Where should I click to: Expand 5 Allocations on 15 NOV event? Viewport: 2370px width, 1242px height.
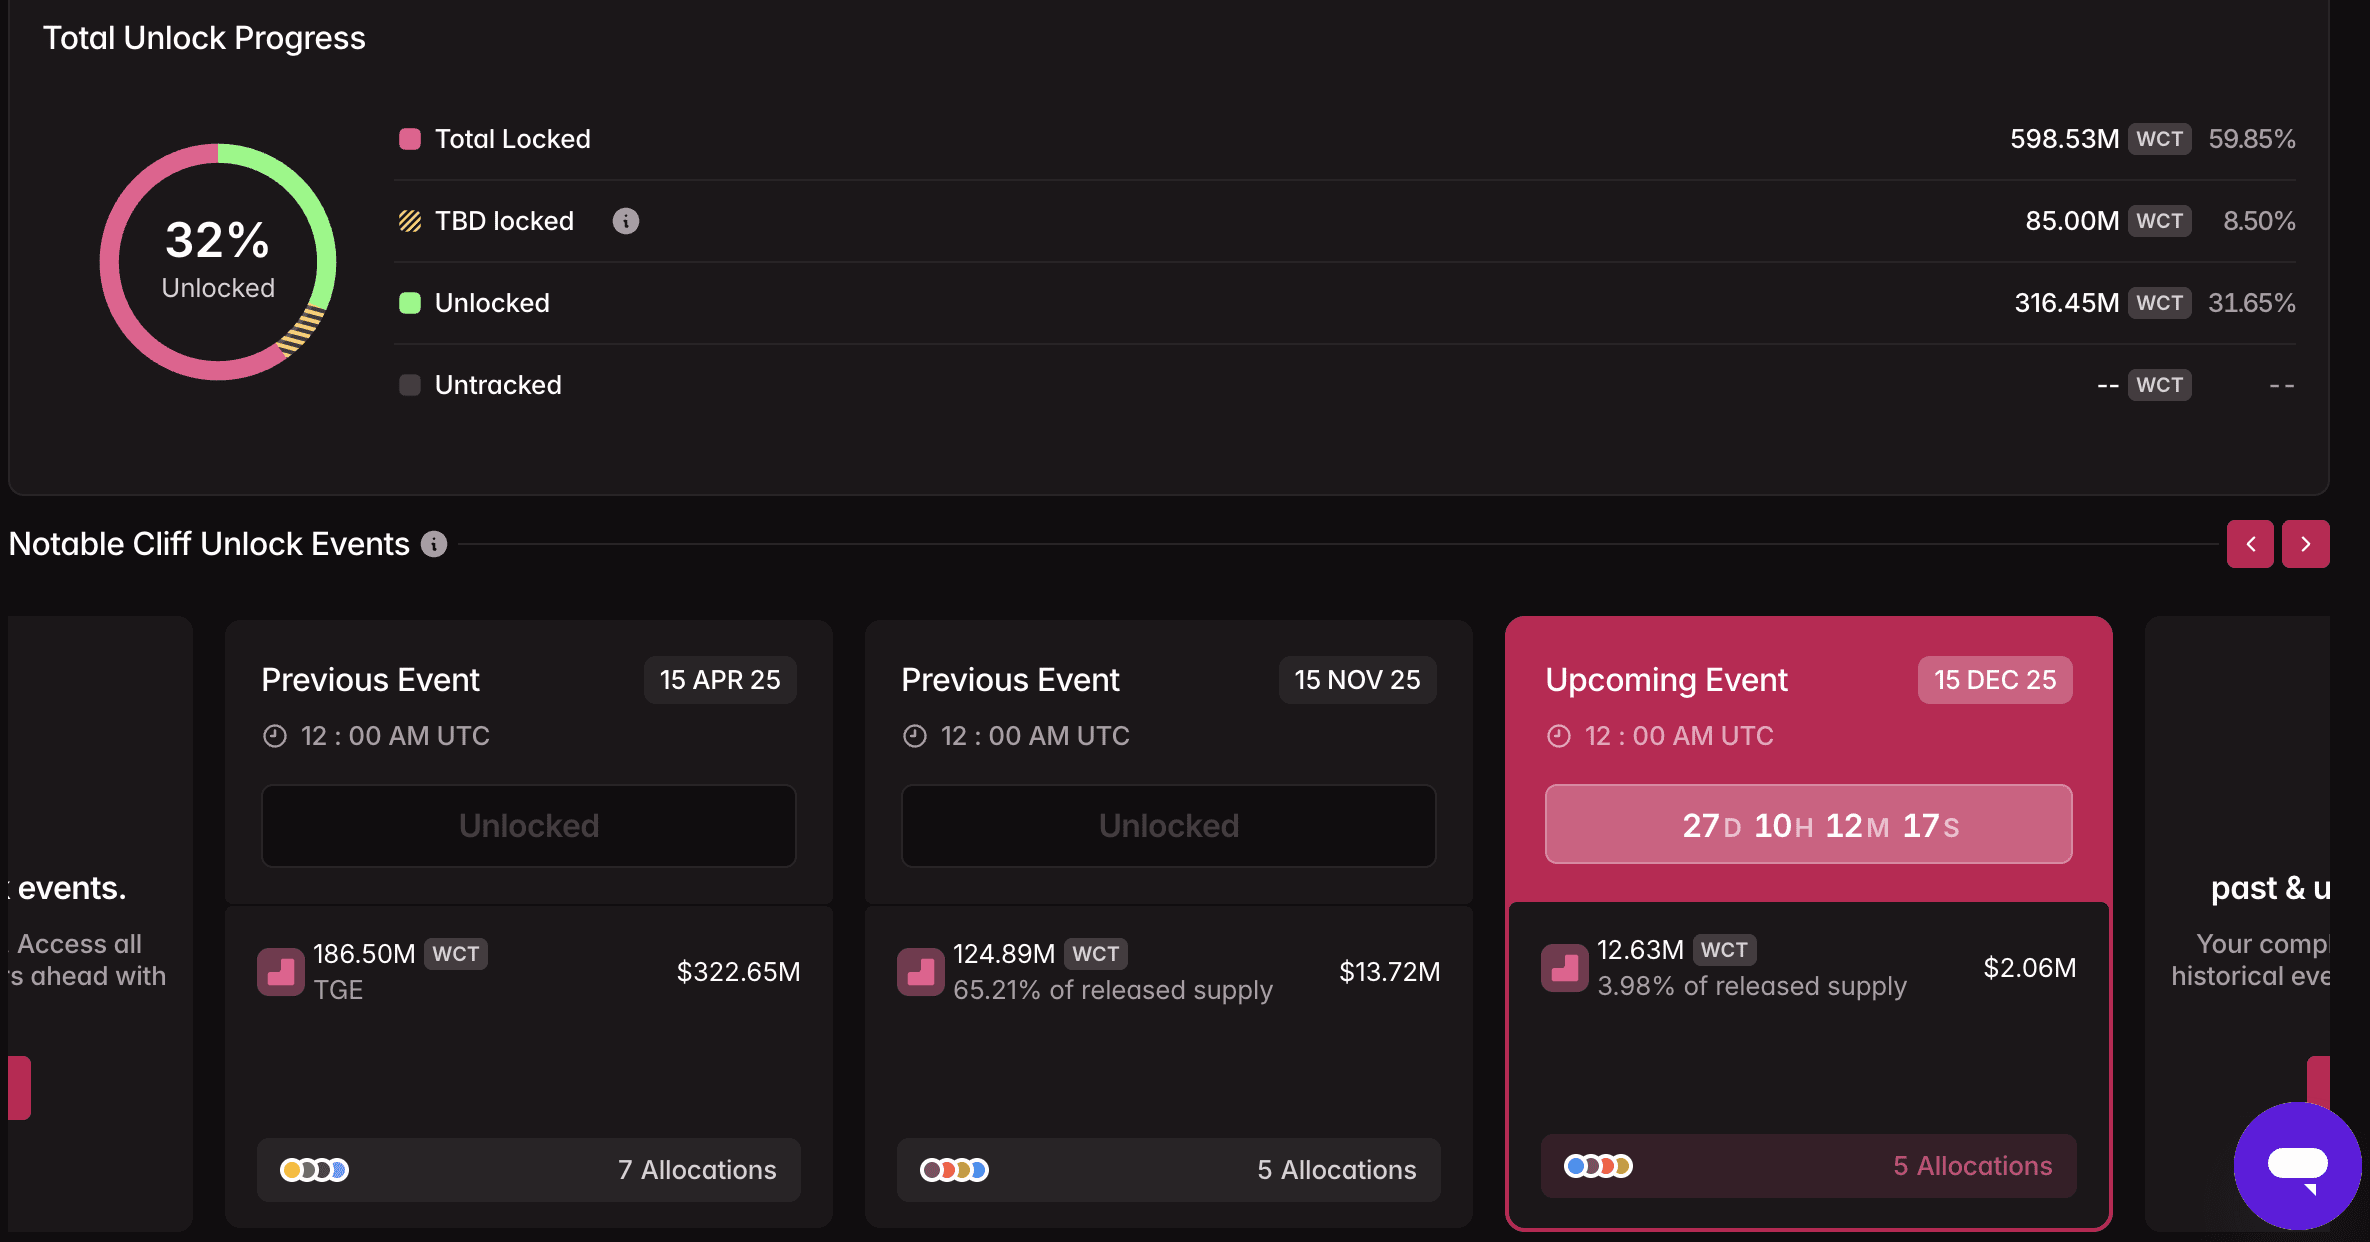pyautogui.click(x=1168, y=1170)
